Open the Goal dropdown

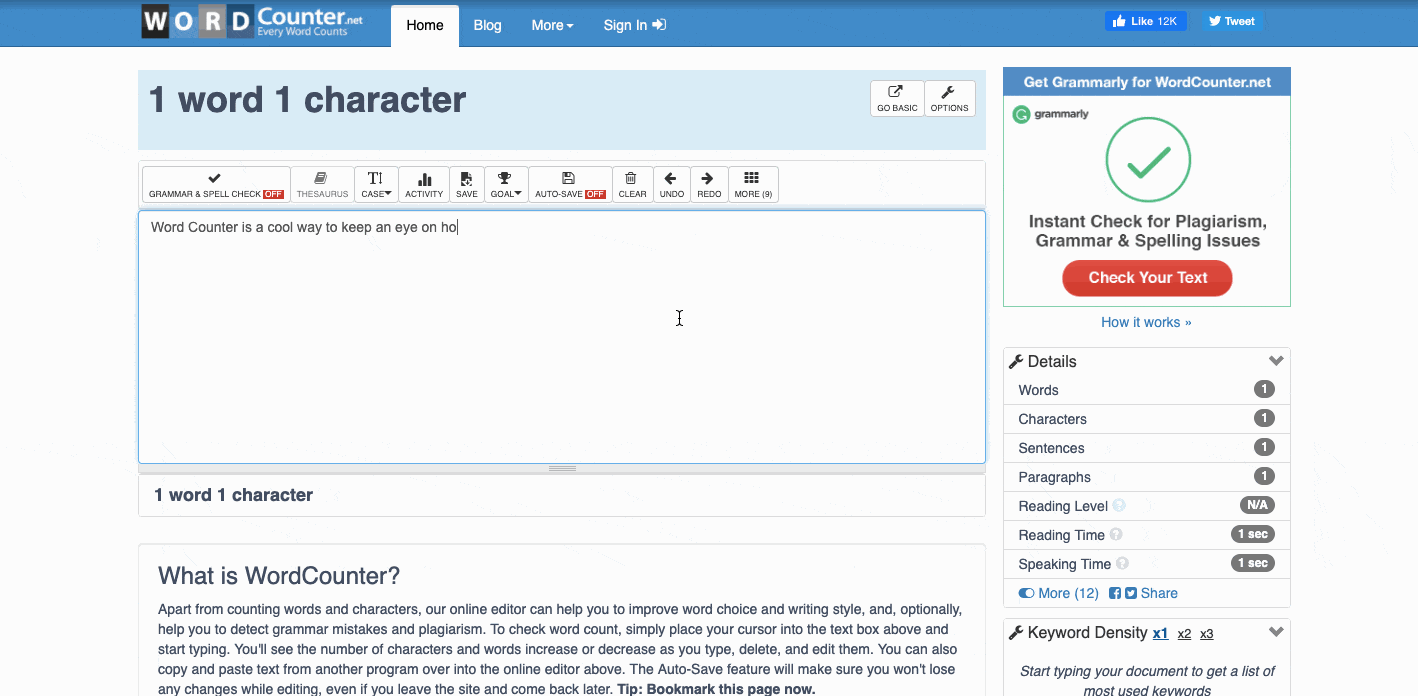[506, 185]
